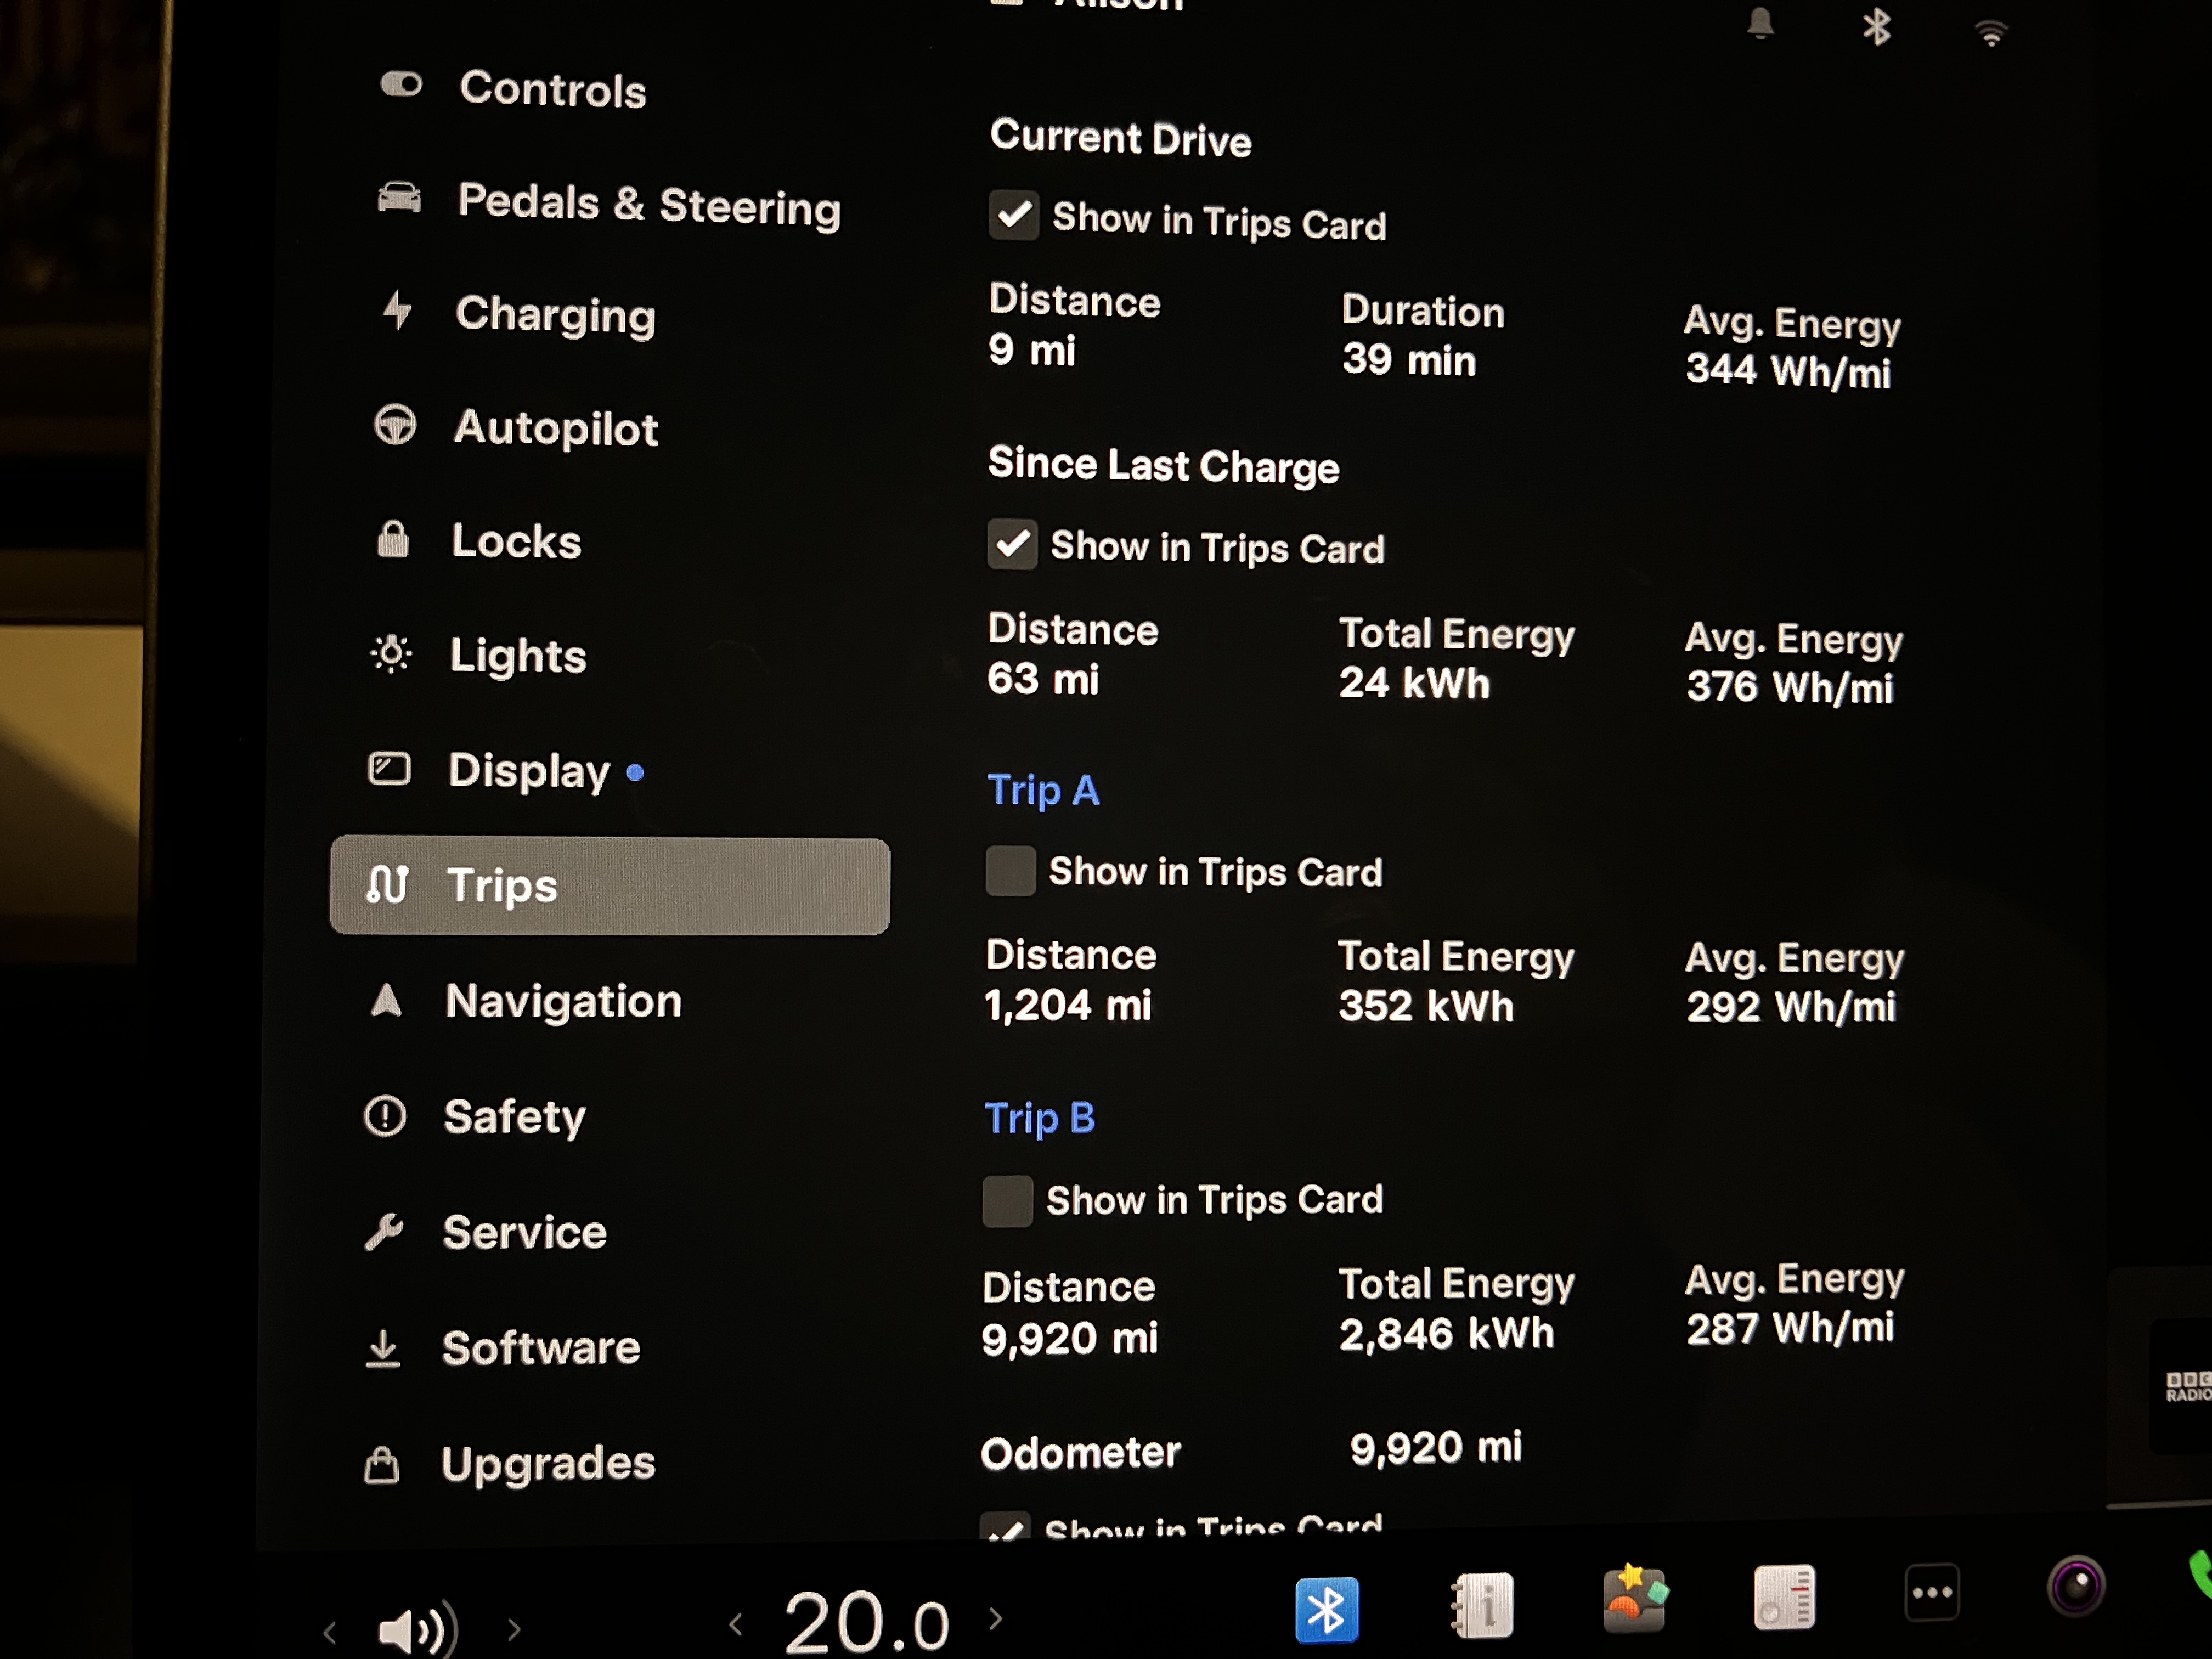This screenshot has height=1659, width=2212.
Task: Tap Trip A name link
Action: point(1043,790)
